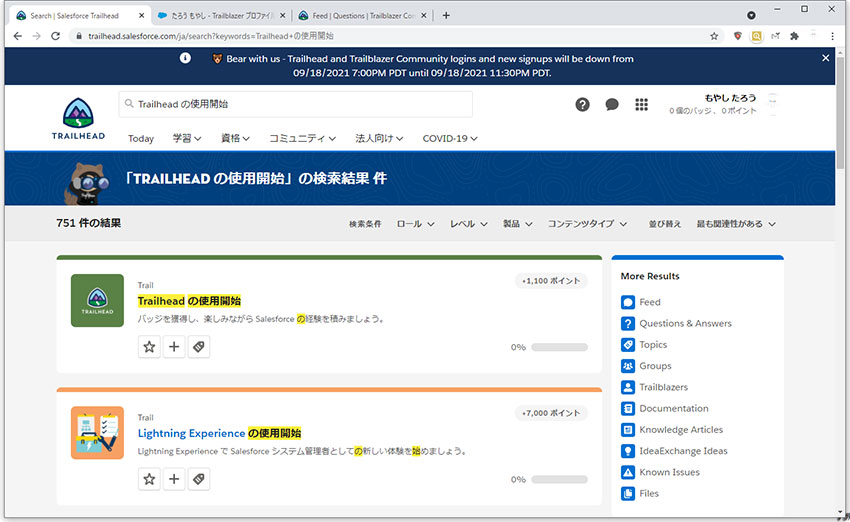Open Chrome three-dot menu
The image size is (850, 522).
[x=832, y=36]
